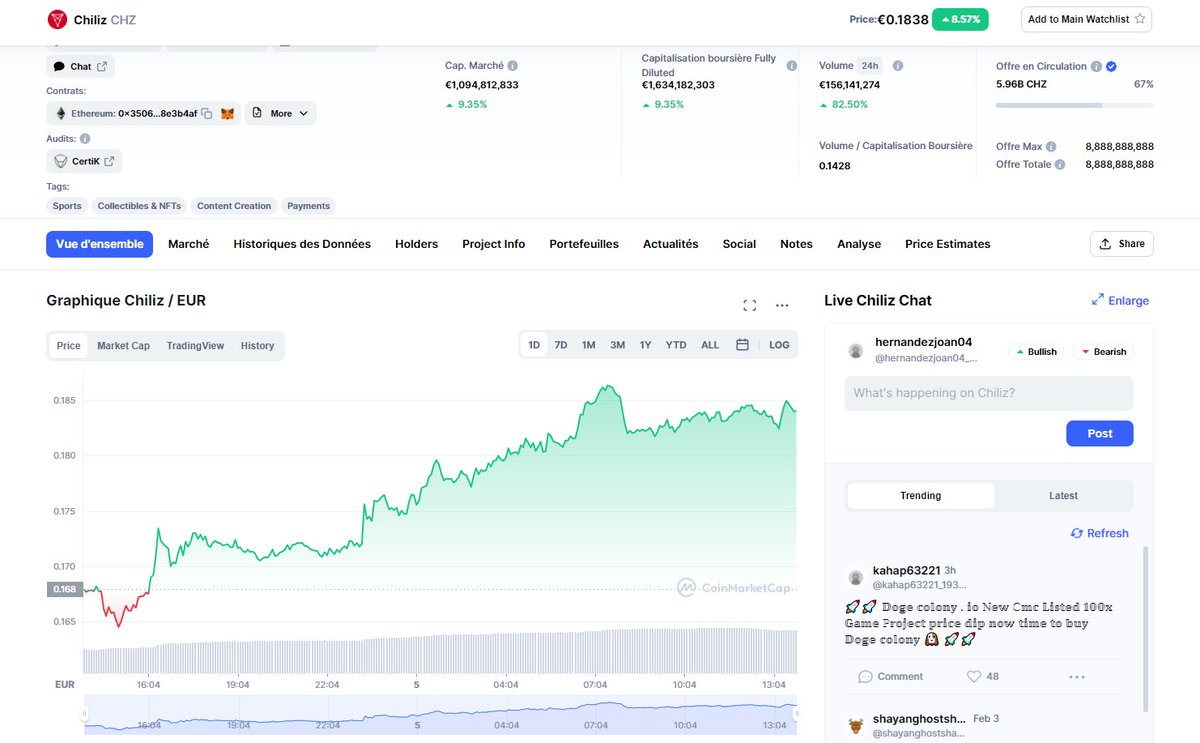The height and width of the screenshot is (743, 1200).
Task: Click shayanghostsh's avatar
Action: pos(856,725)
